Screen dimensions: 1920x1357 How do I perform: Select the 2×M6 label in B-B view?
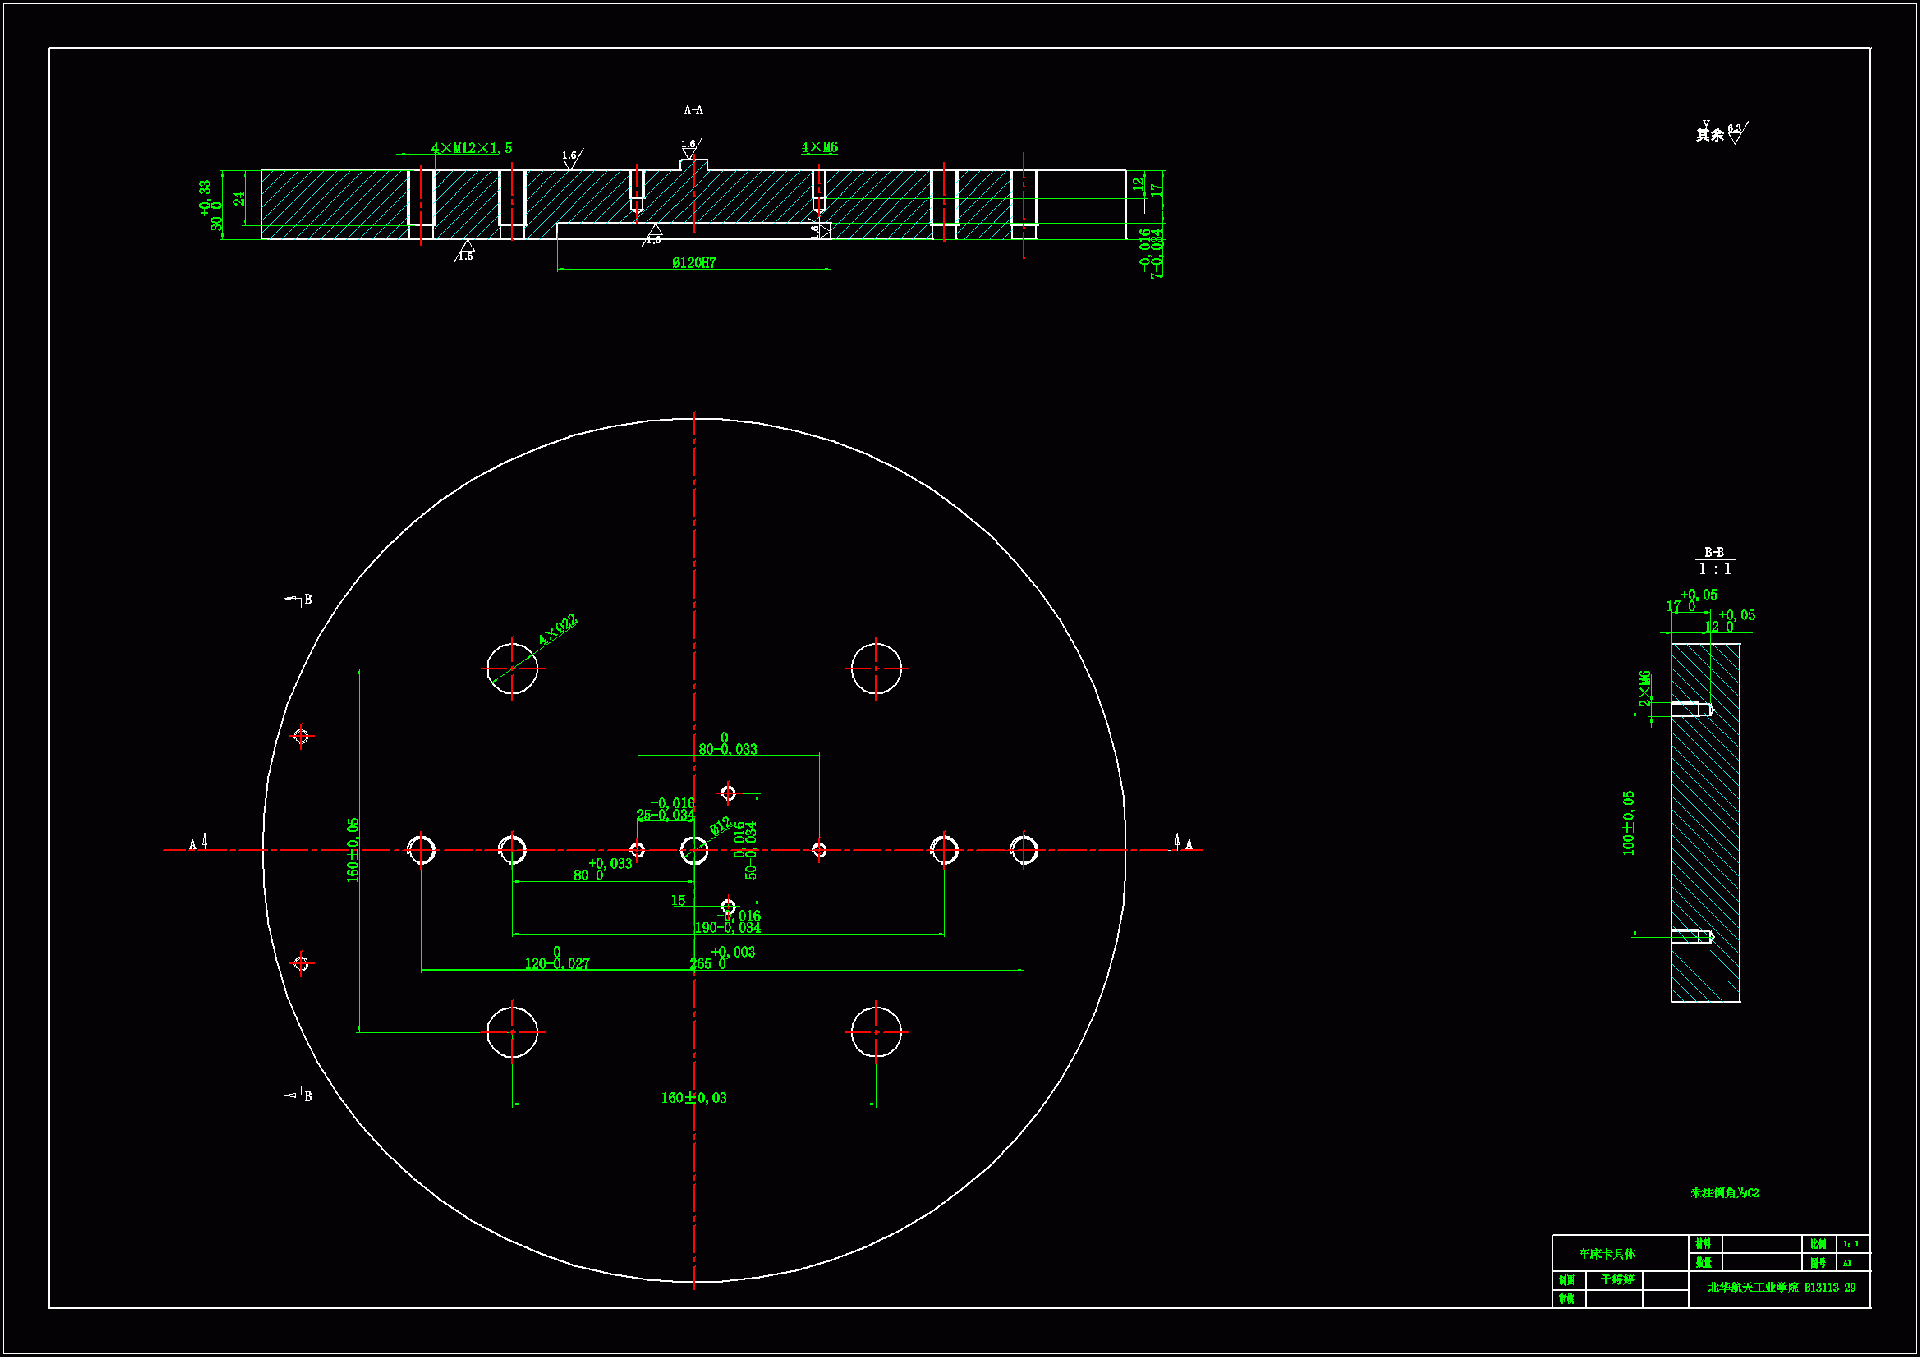pyautogui.click(x=1644, y=688)
